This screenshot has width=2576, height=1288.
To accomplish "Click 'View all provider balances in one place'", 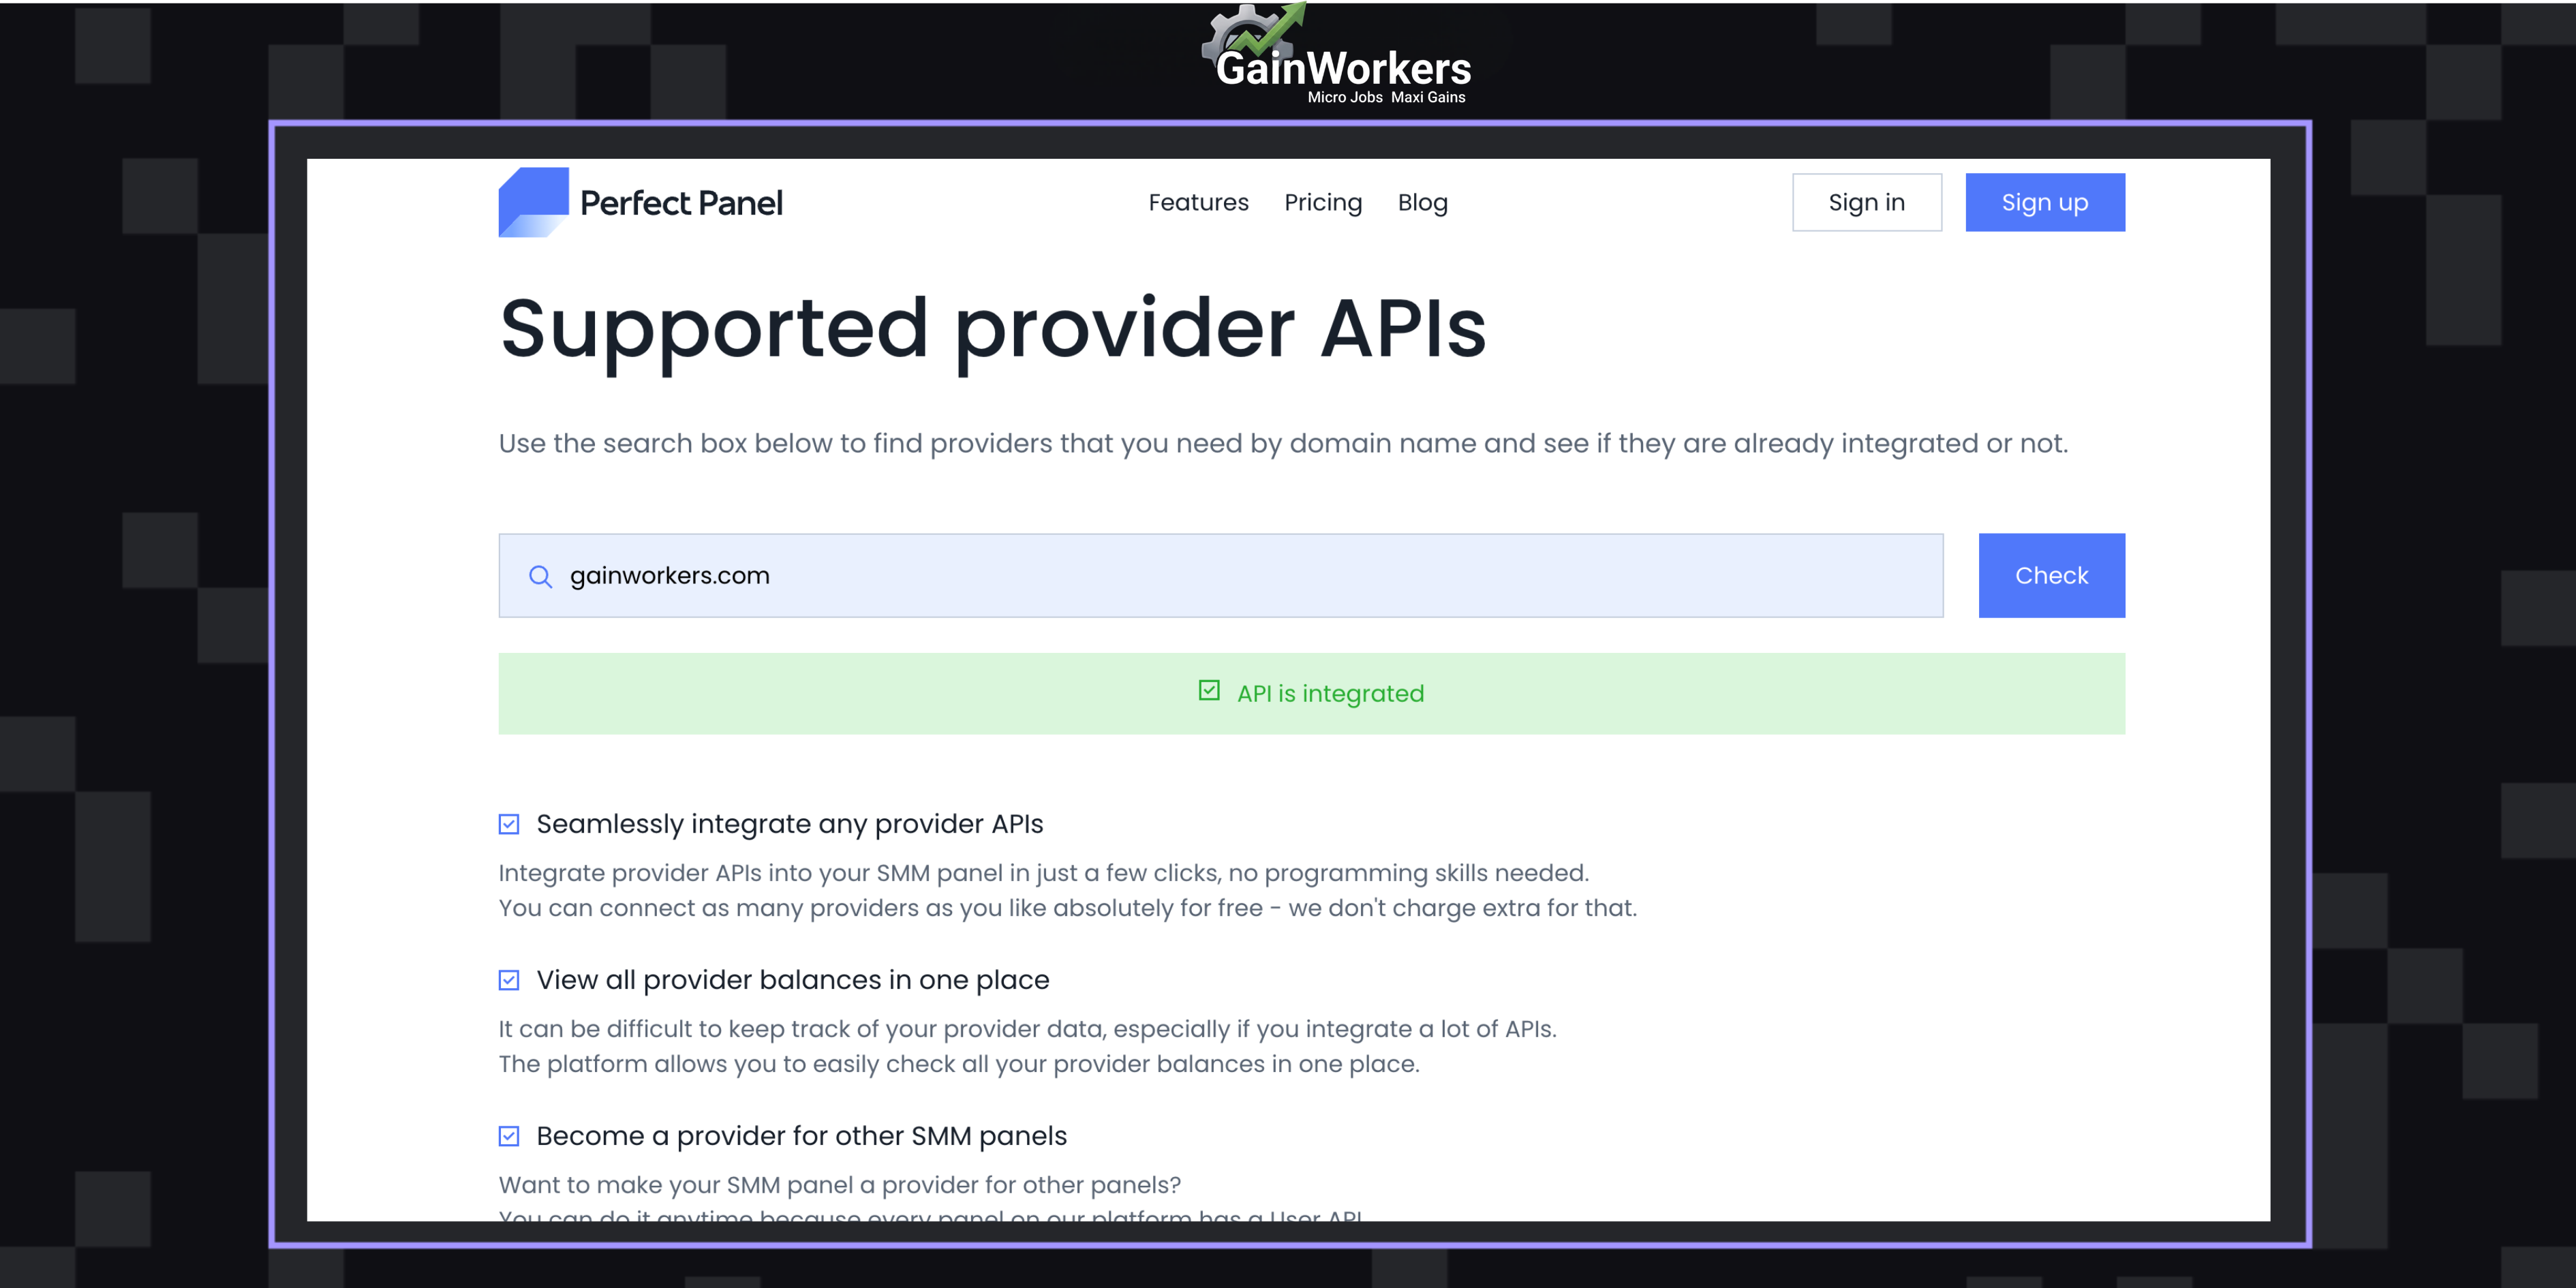I will 792,980.
